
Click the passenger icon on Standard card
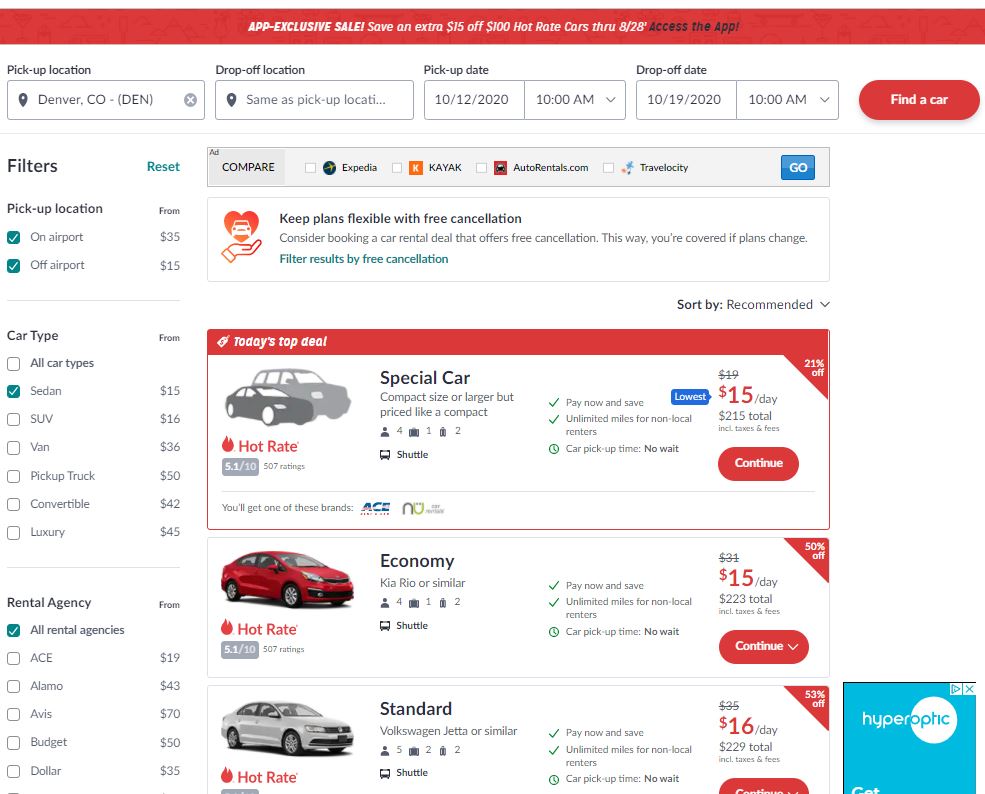(x=385, y=751)
